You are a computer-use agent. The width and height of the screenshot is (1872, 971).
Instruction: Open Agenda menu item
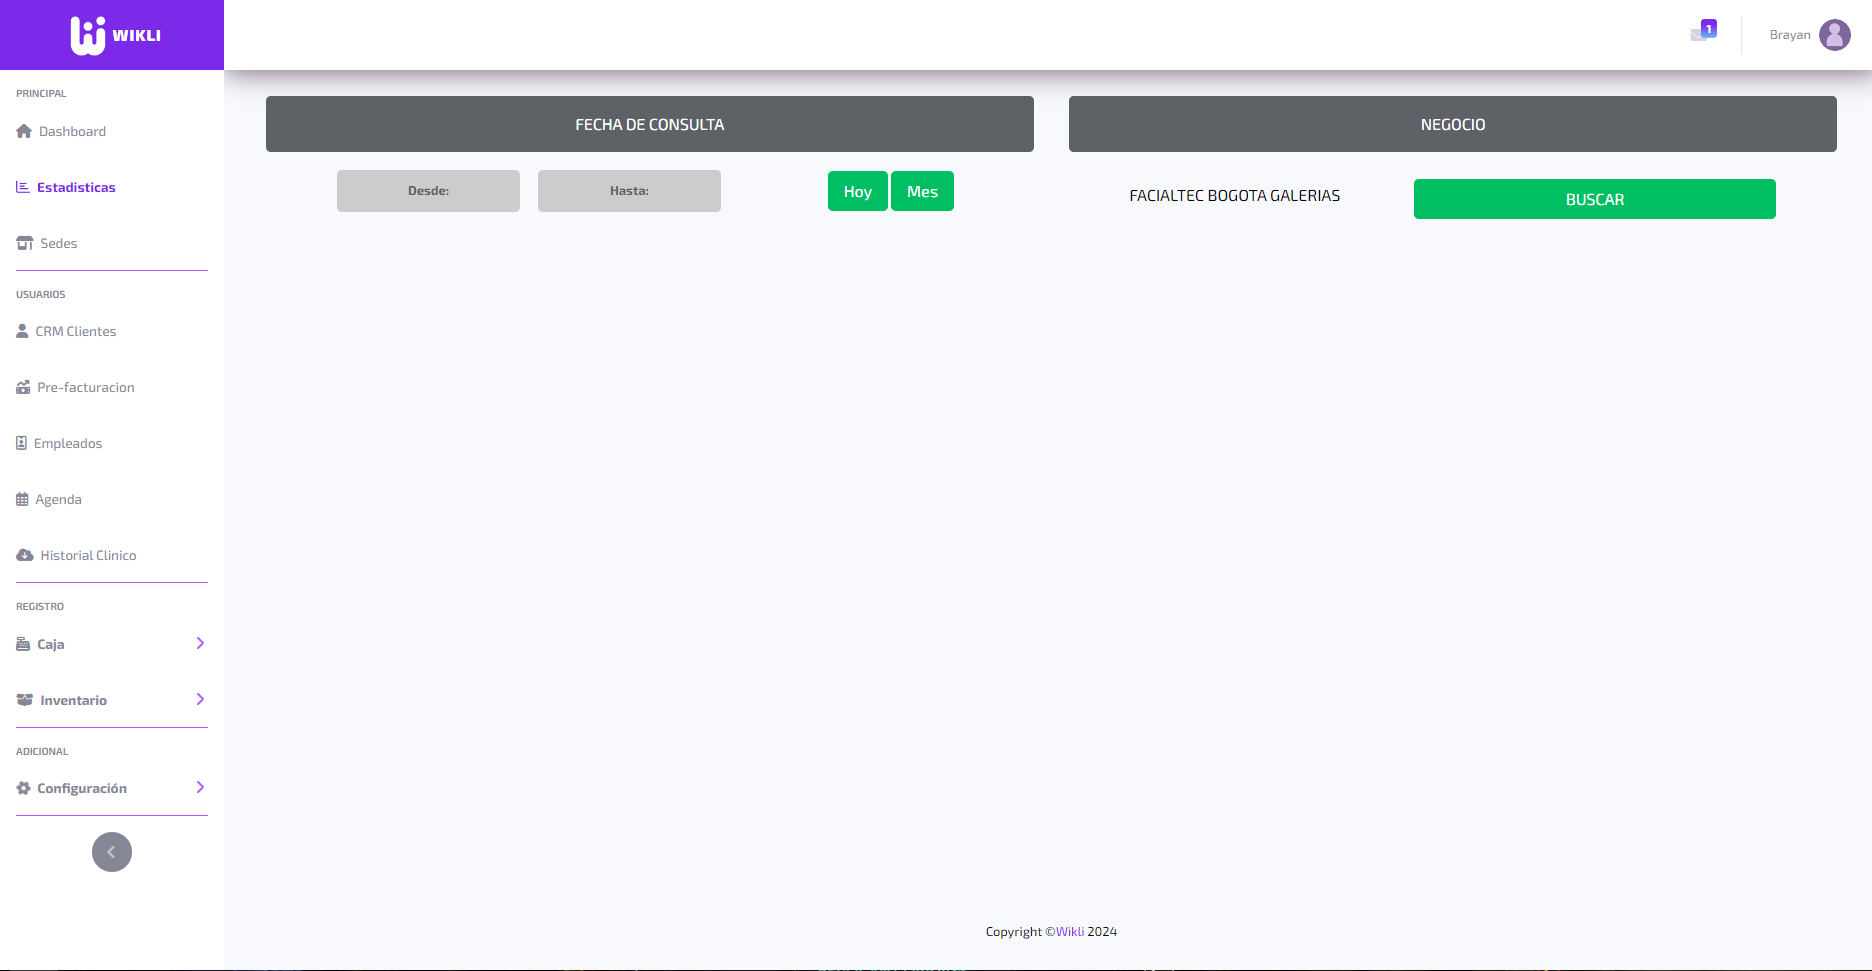point(59,499)
